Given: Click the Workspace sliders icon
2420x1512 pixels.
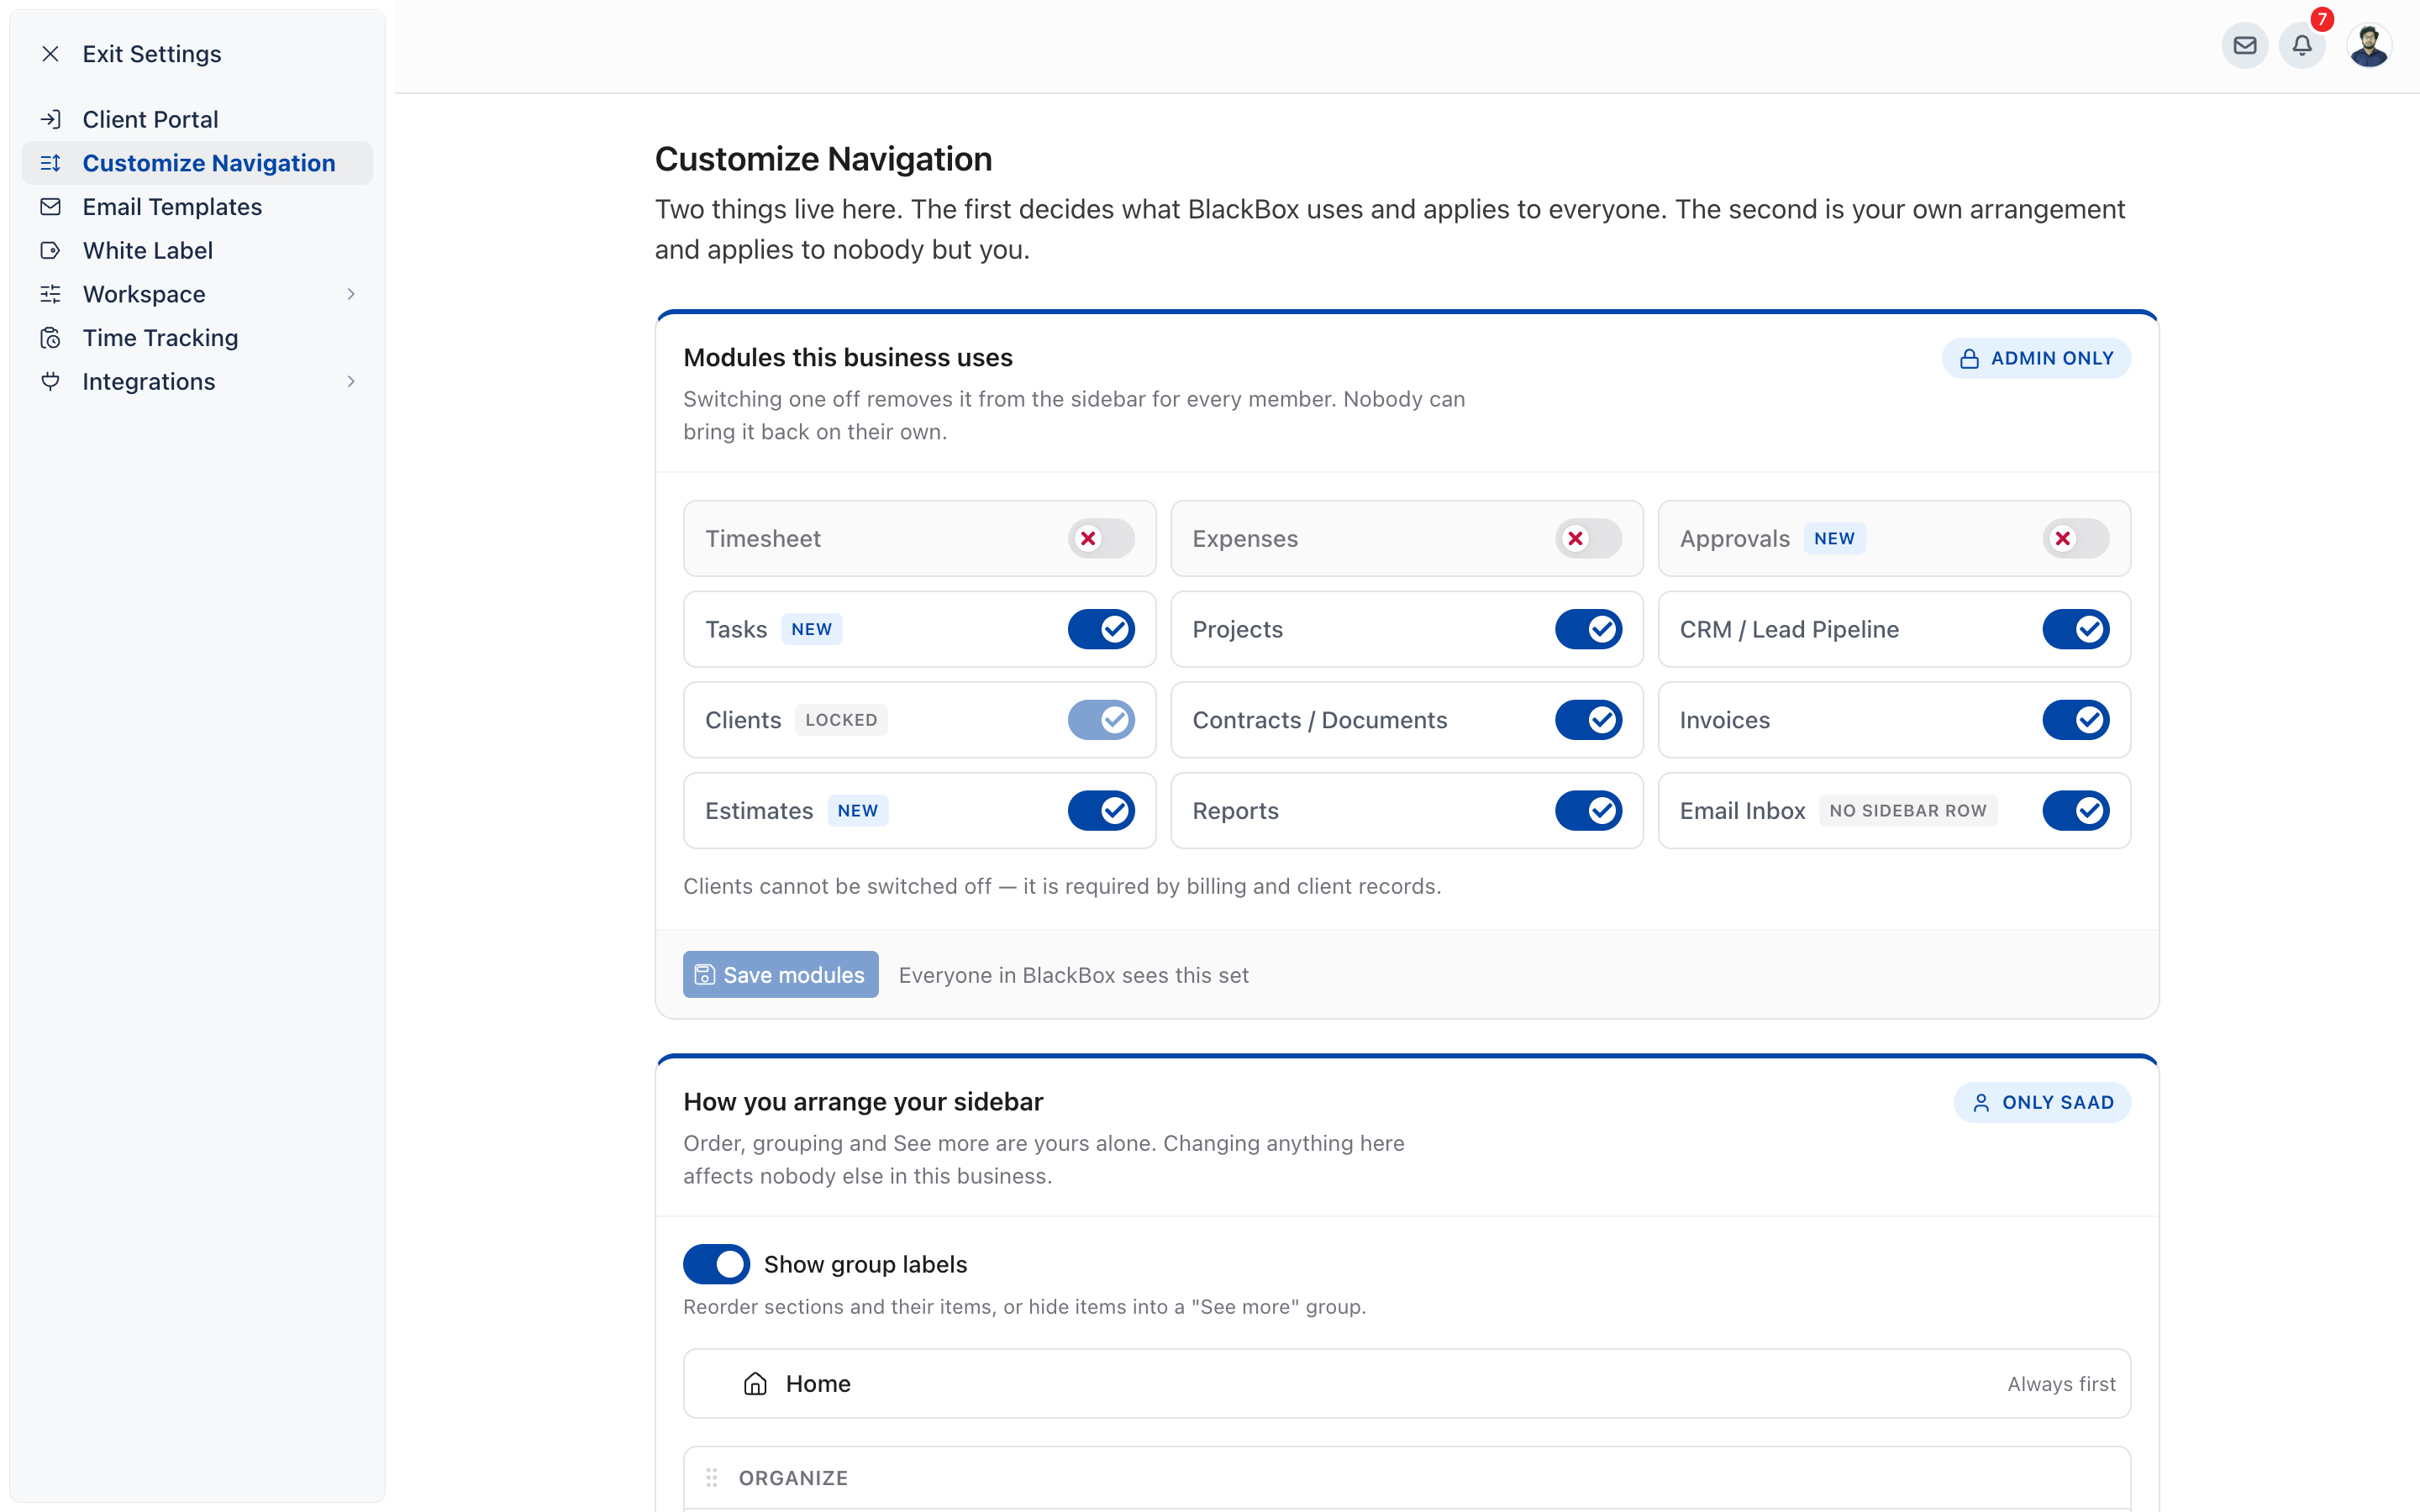Looking at the screenshot, I should (x=50, y=294).
